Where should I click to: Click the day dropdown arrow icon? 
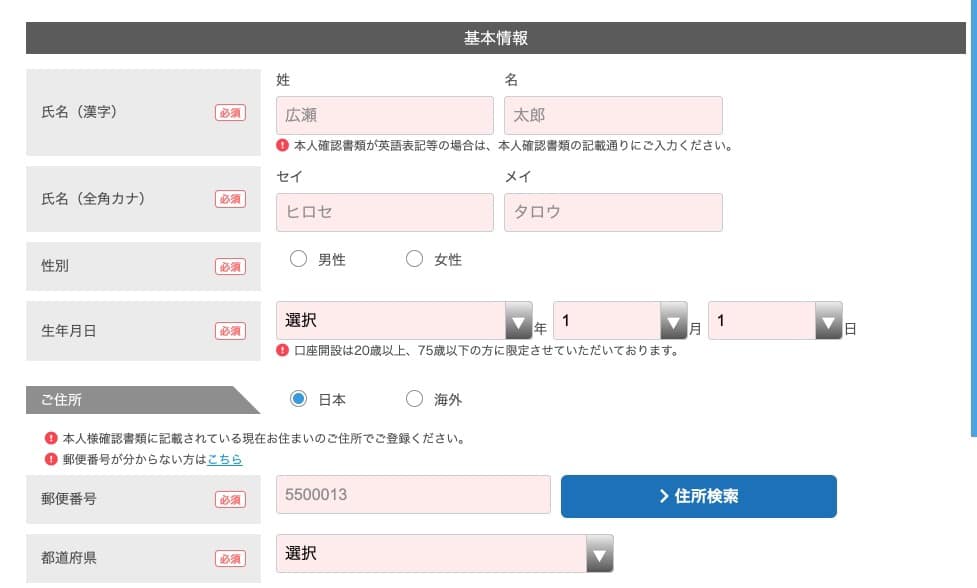pos(829,321)
